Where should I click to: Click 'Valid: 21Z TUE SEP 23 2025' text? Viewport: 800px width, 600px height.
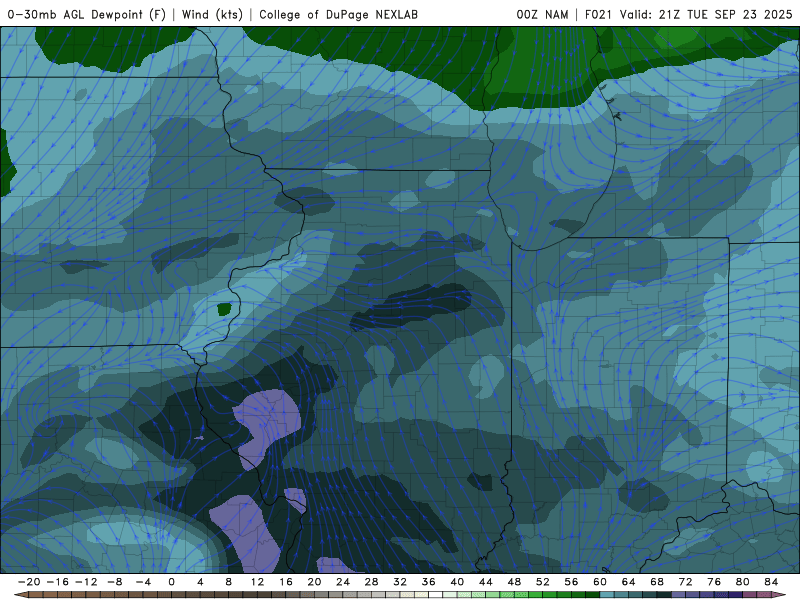pyautogui.click(x=706, y=14)
